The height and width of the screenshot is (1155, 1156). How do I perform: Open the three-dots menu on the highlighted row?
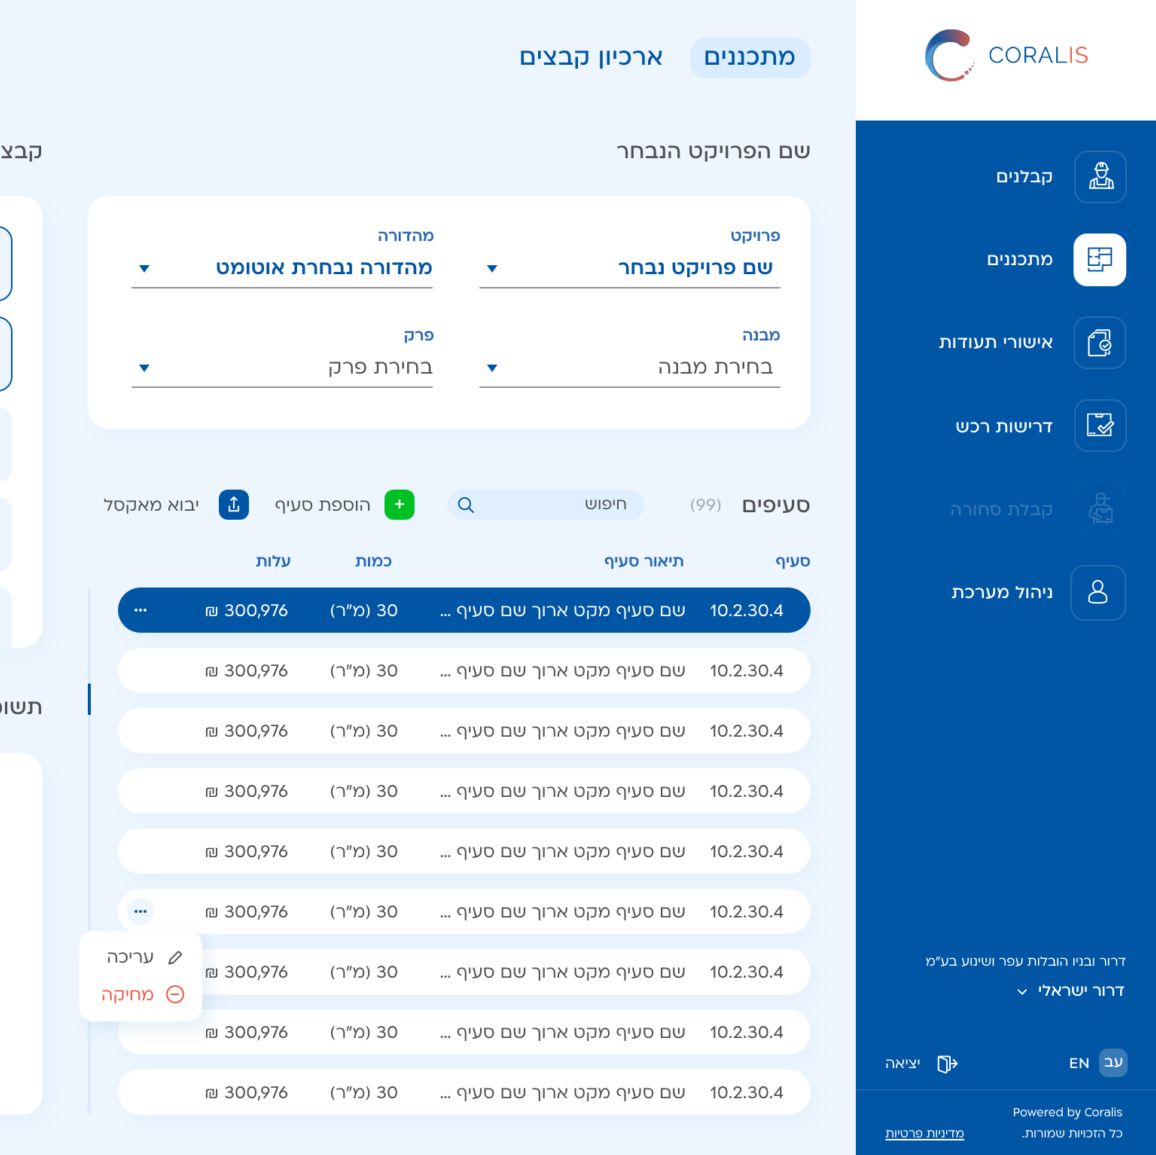[140, 610]
